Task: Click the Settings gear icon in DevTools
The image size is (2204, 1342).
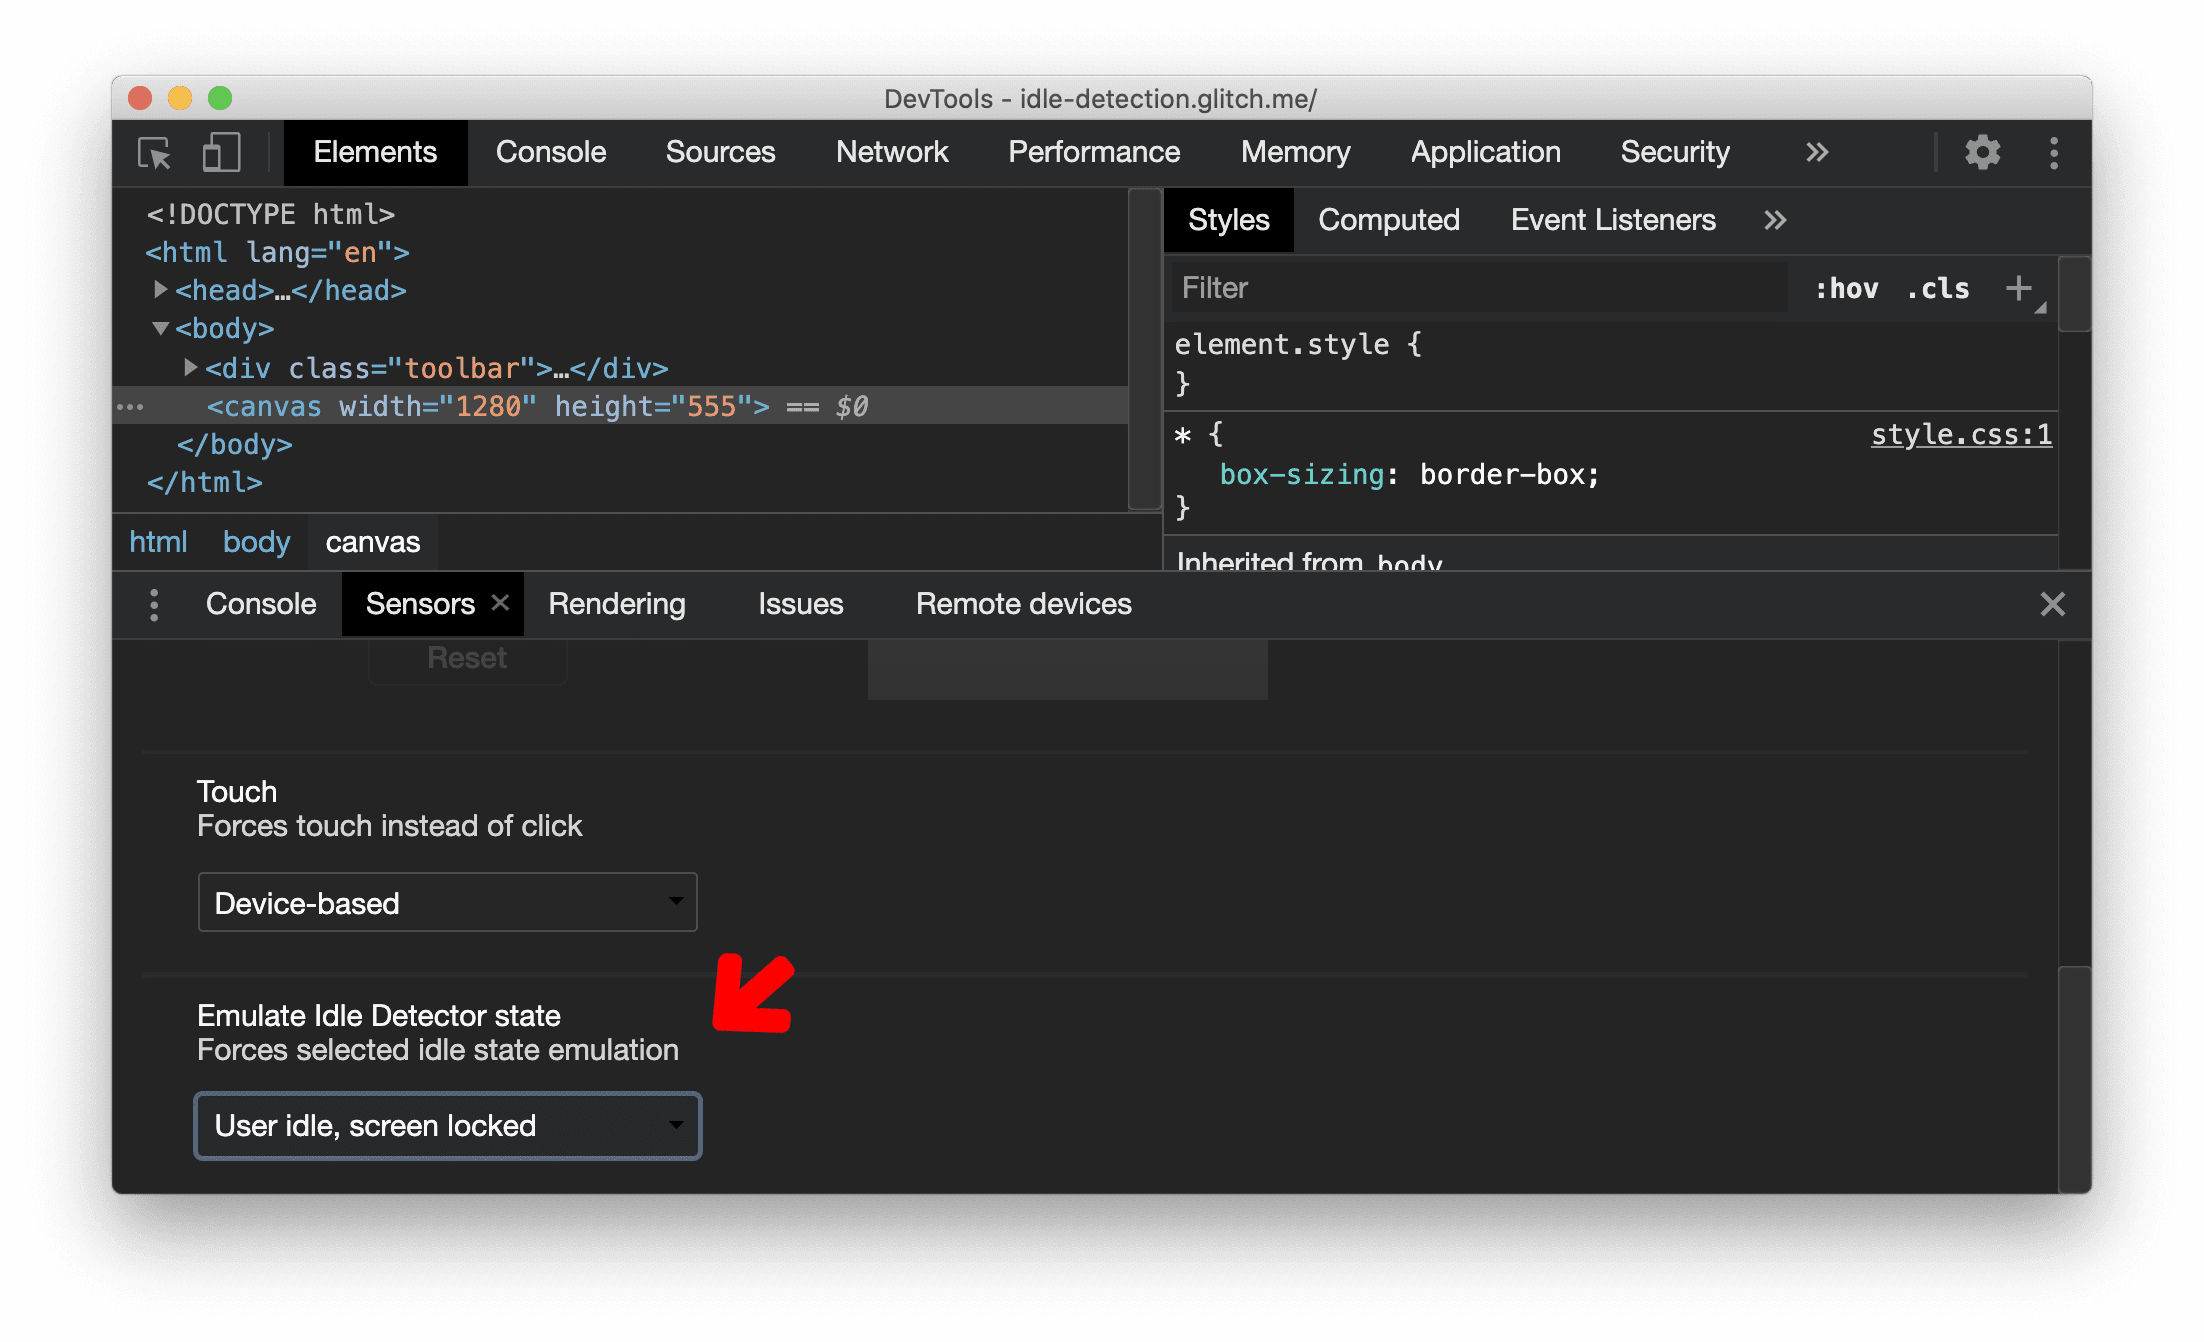Action: tap(1979, 153)
